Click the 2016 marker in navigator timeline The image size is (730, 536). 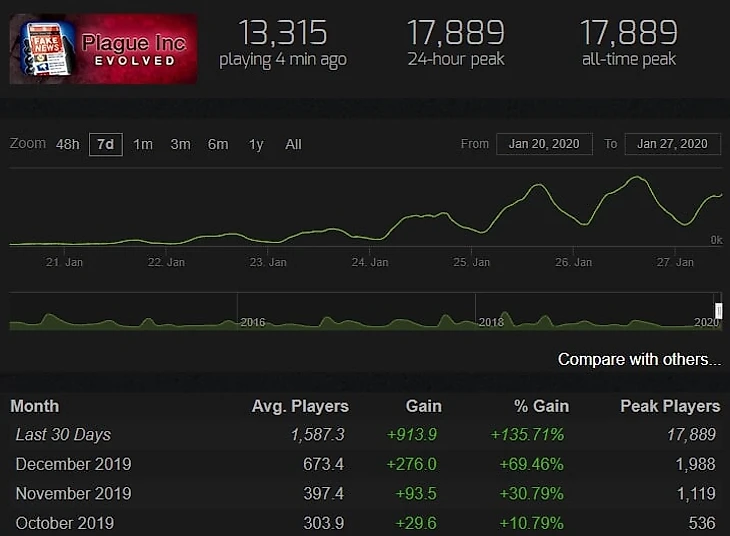(x=253, y=322)
